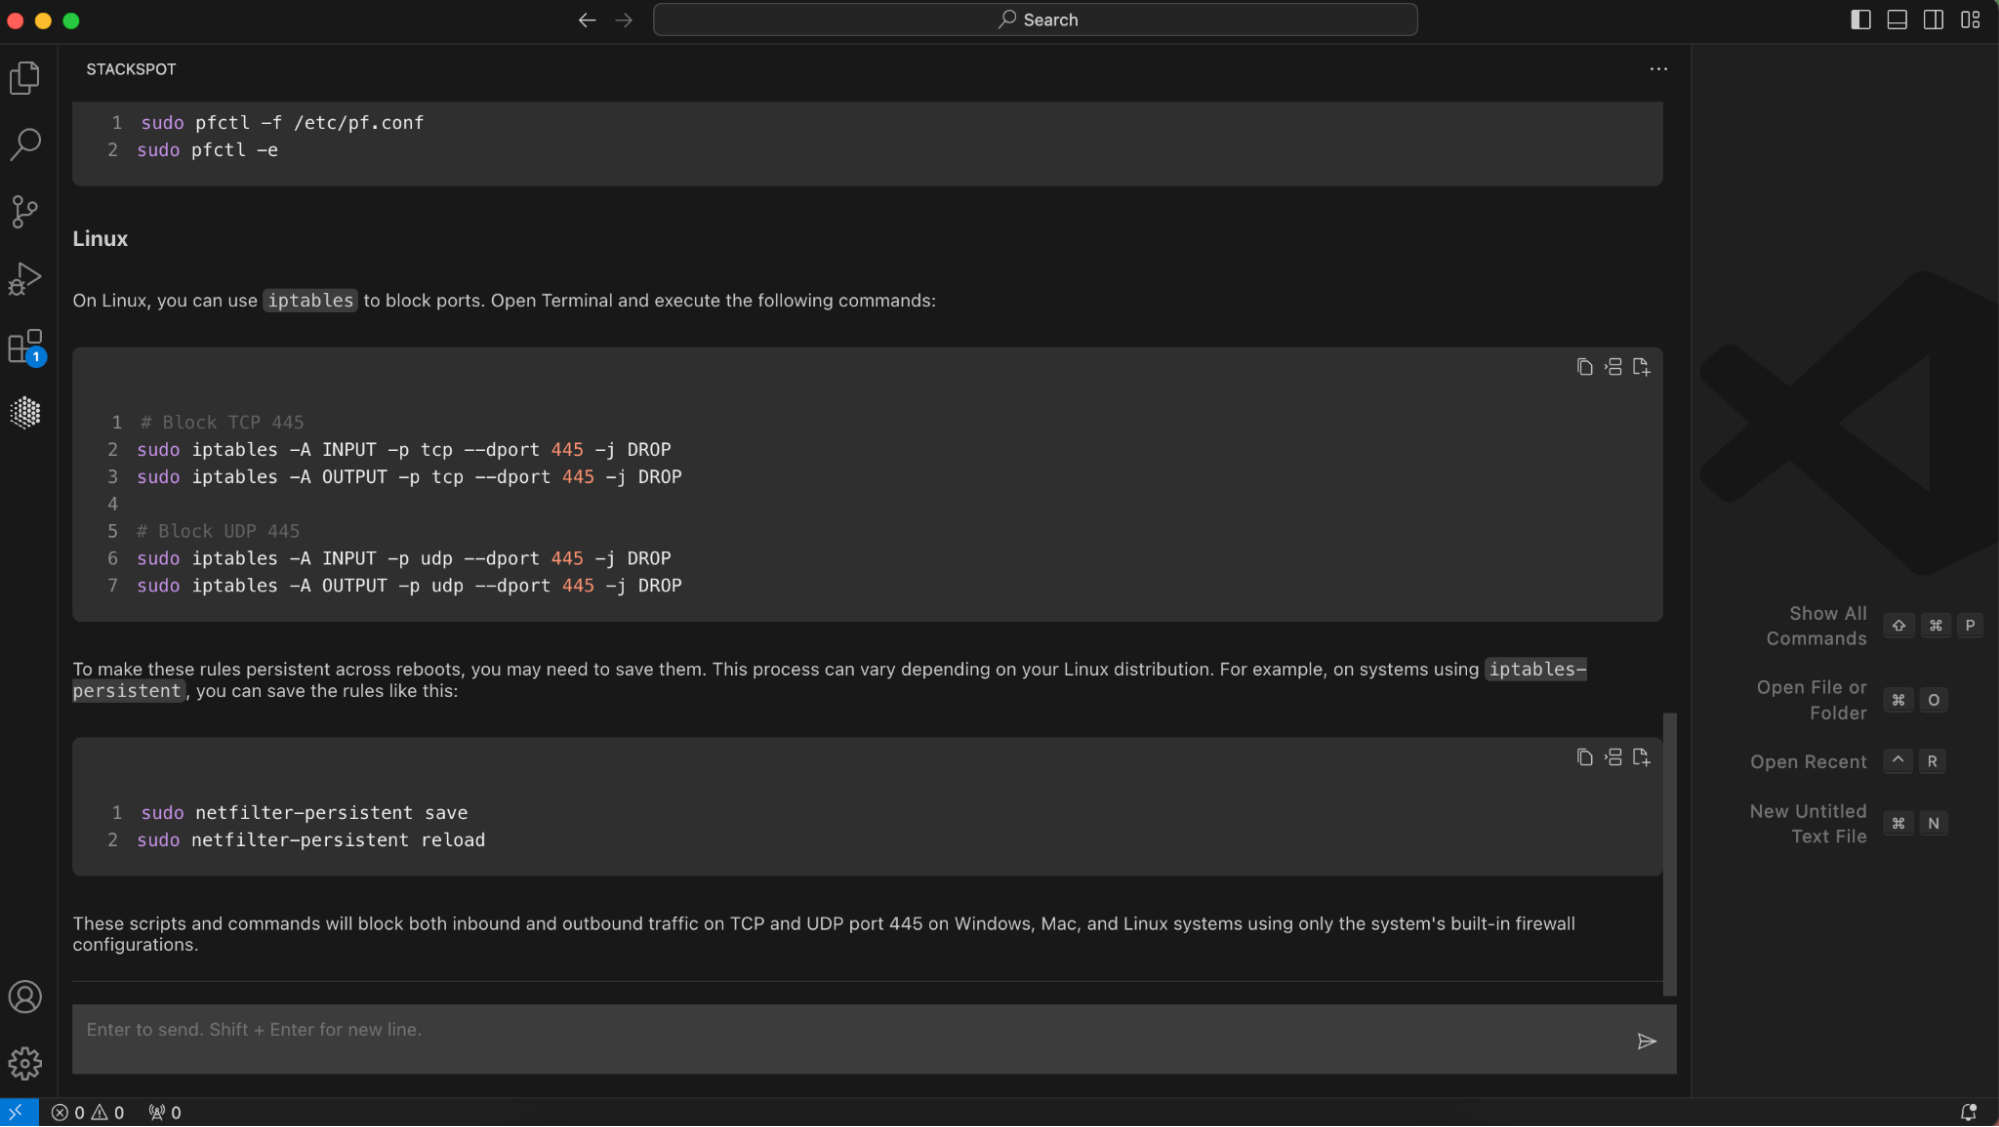This screenshot has width=1999, height=1127.
Task: Open the Customize Layout menu
Action: pos(1970,20)
